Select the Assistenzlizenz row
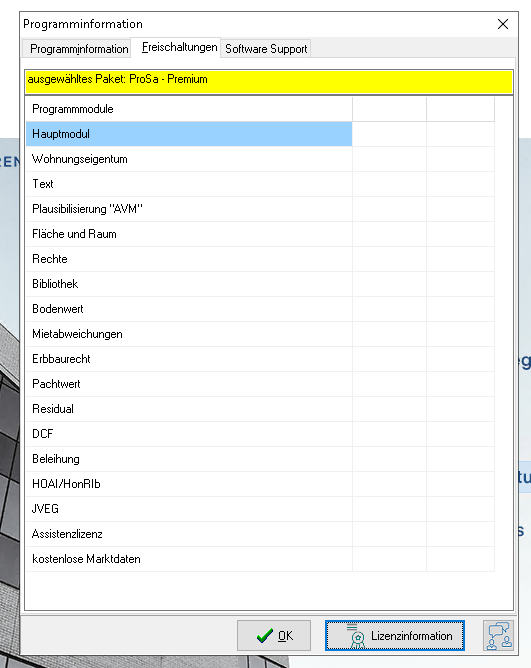Viewport: 531px width, 668px height. [189, 534]
